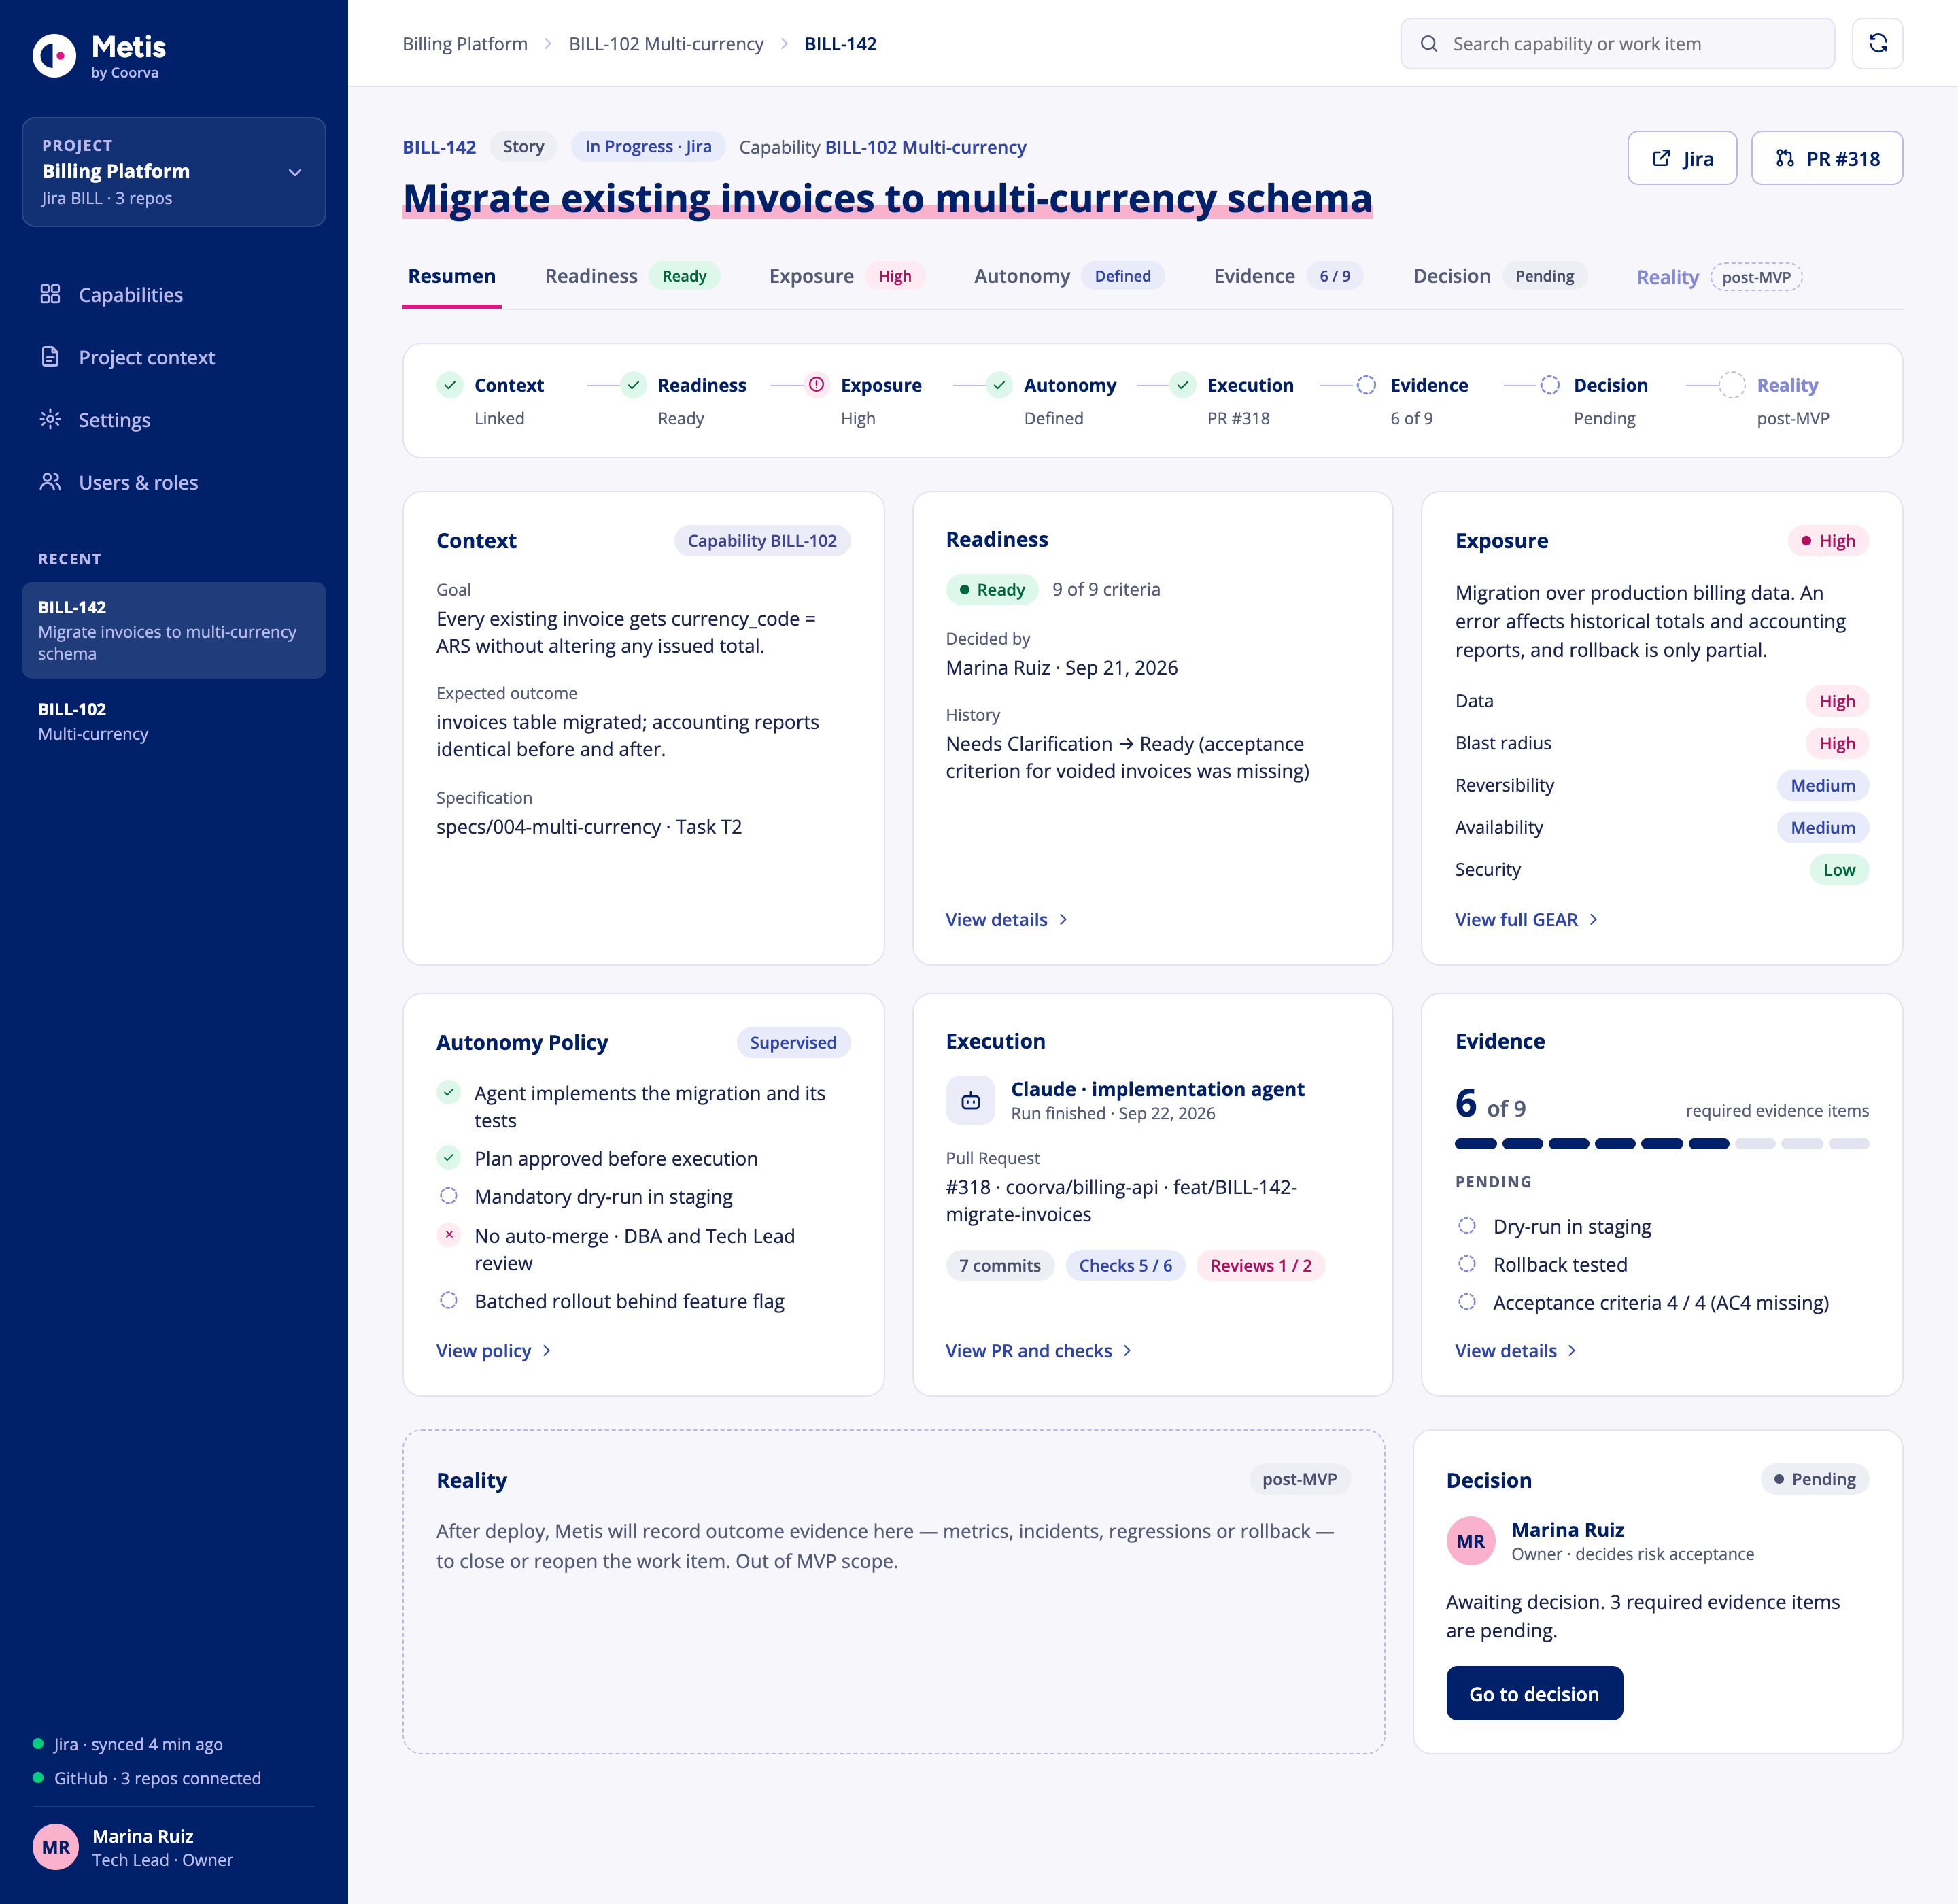This screenshot has height=1904, width=1958.
Task: Open 'View policy' link
Action: coord(494,1350)
